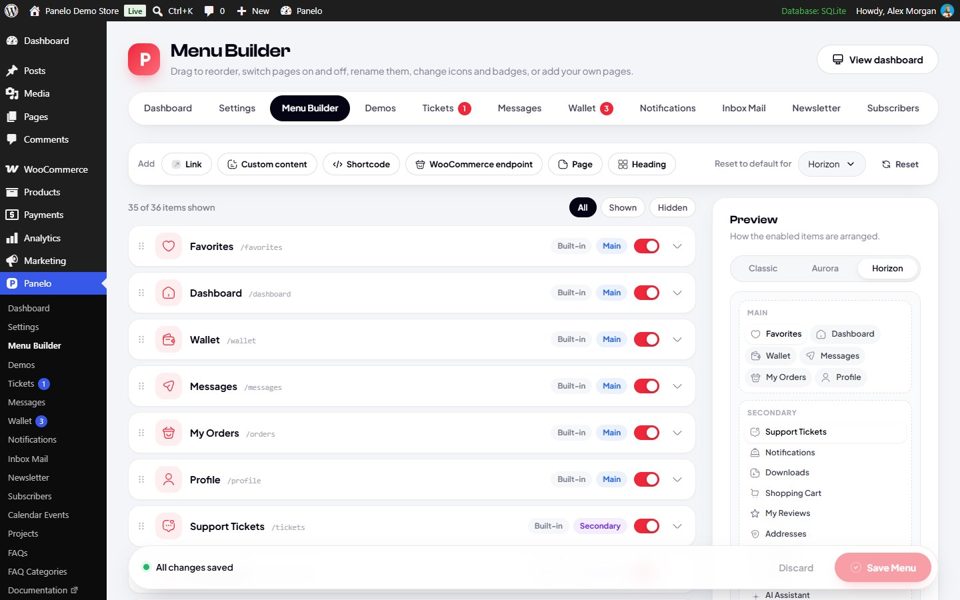Open Calendar Events in sidebar submenu

point(38,515)
